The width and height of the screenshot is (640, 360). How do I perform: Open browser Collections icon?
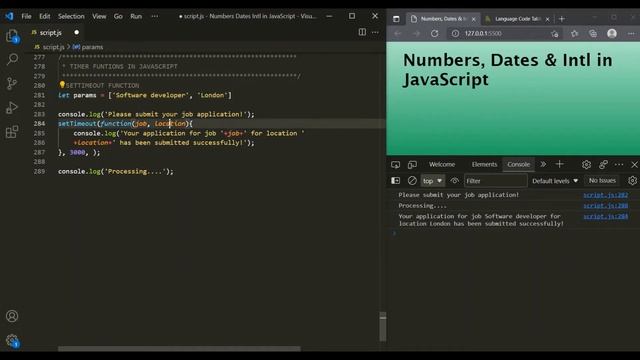click(x=593, y=33)
